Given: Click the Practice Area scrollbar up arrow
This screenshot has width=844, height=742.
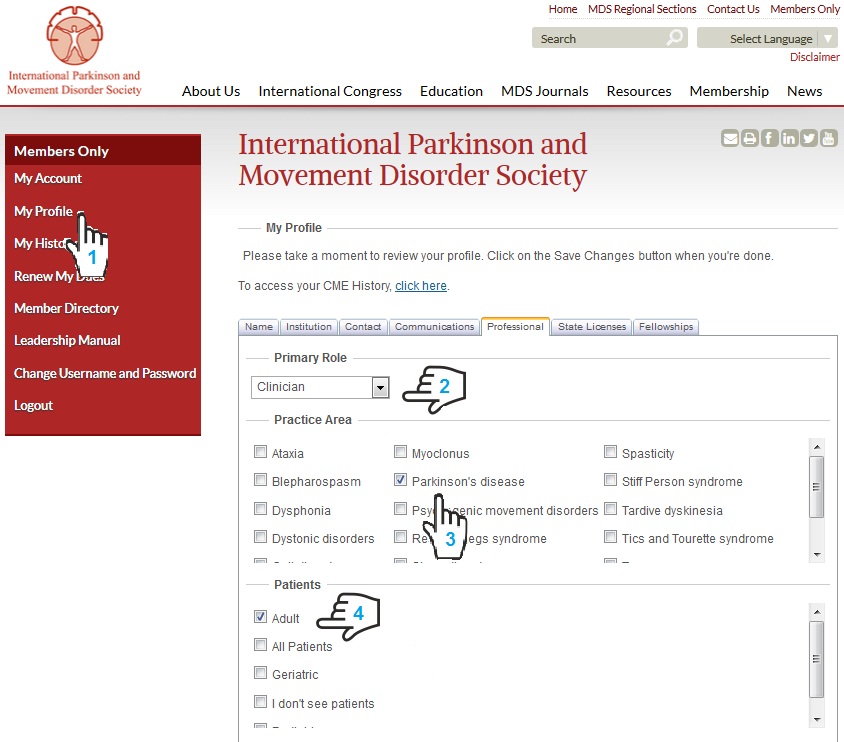Looking at the screenshot, I should coord(817,447).
